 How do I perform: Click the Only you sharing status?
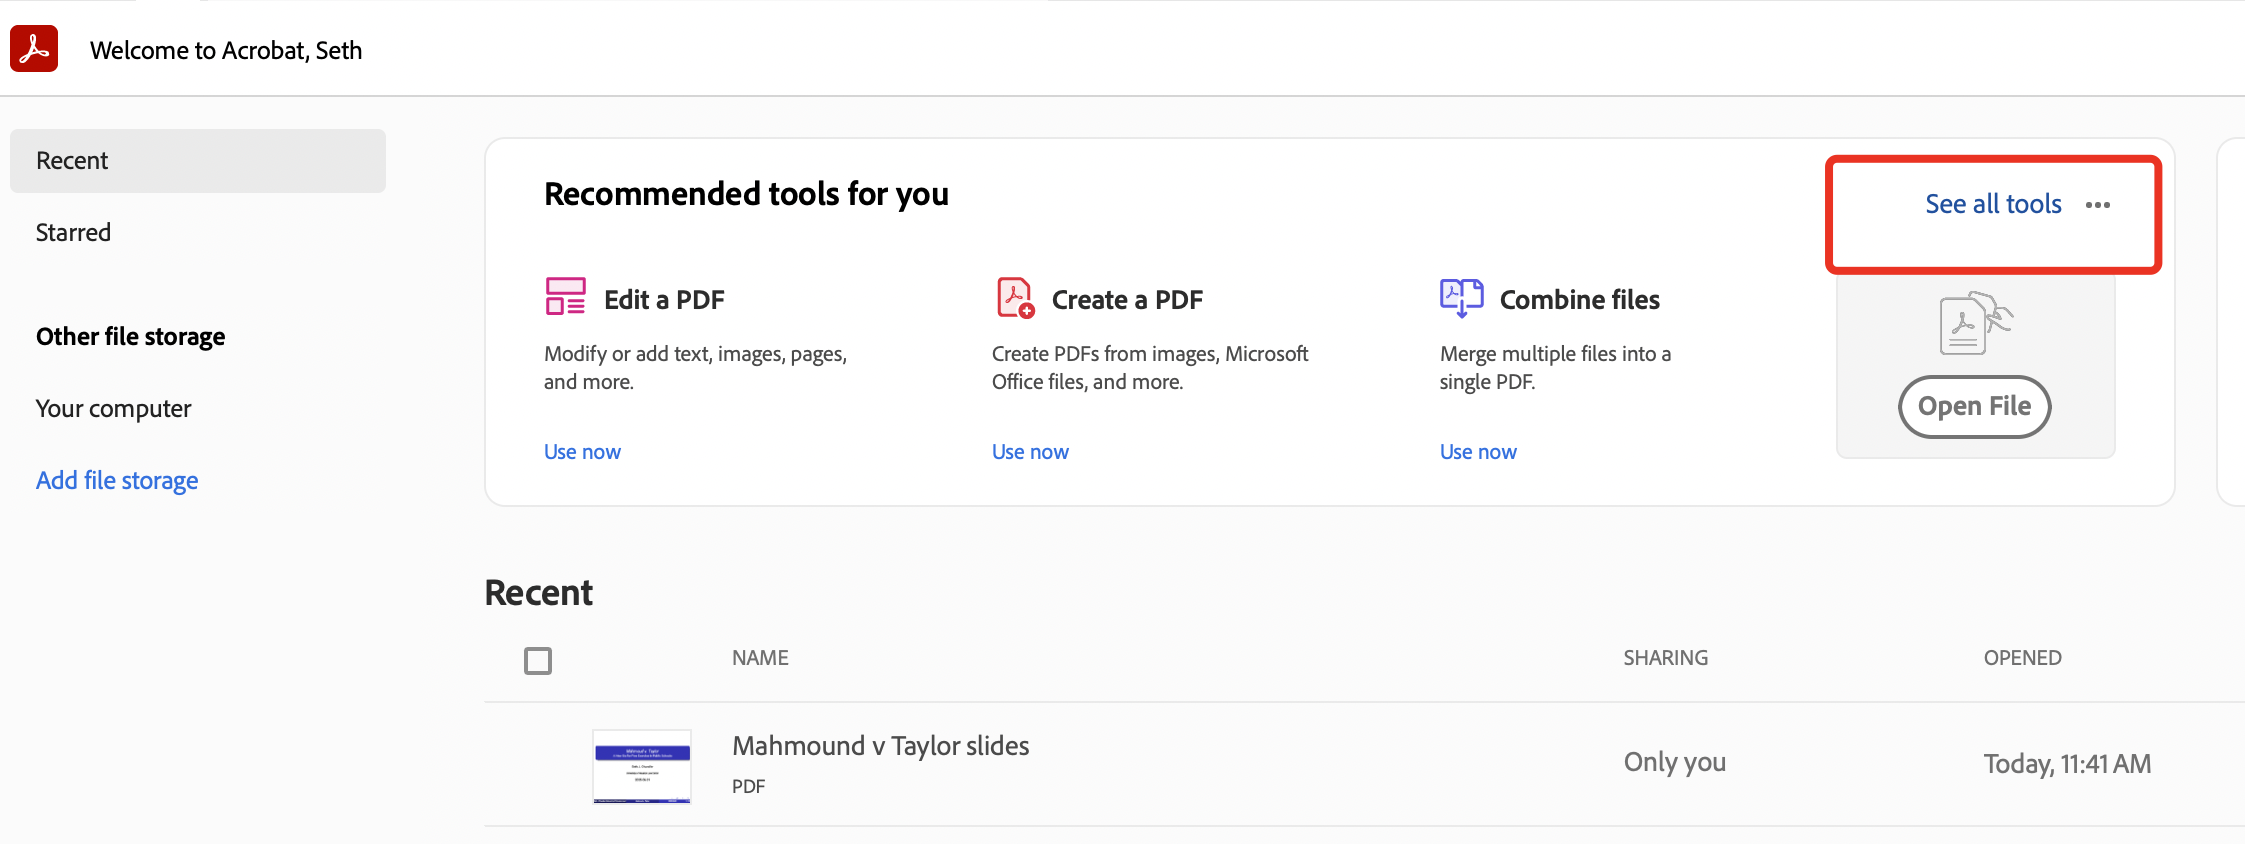[x=1675, y=762]
